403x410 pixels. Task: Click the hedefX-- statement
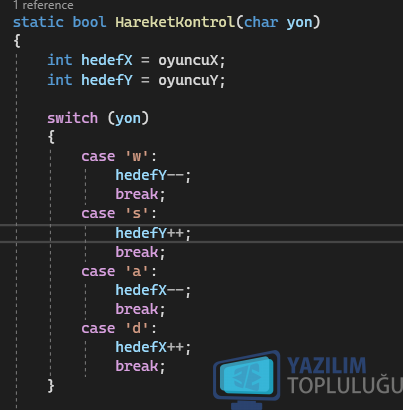click(153, 290)
